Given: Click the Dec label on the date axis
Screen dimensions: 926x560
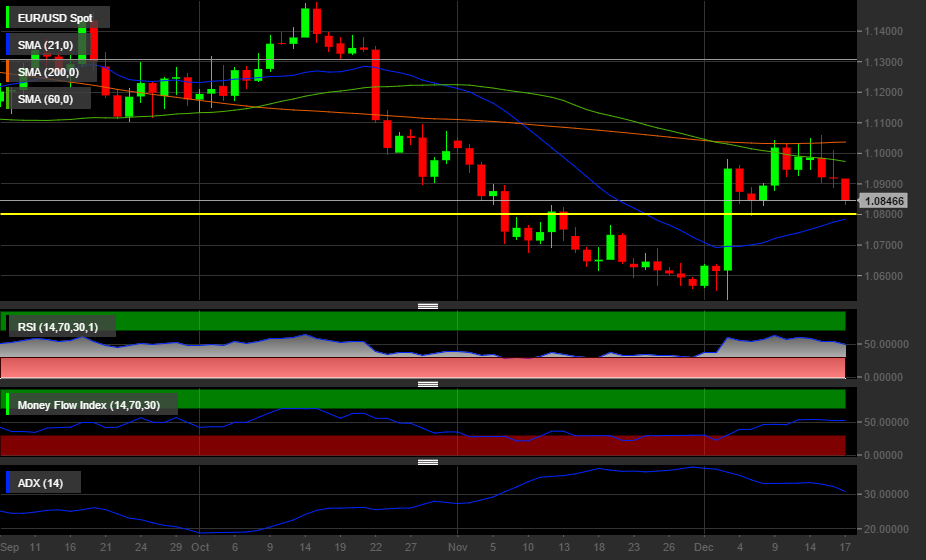Looking at the screenshot, I should [704, 548].
